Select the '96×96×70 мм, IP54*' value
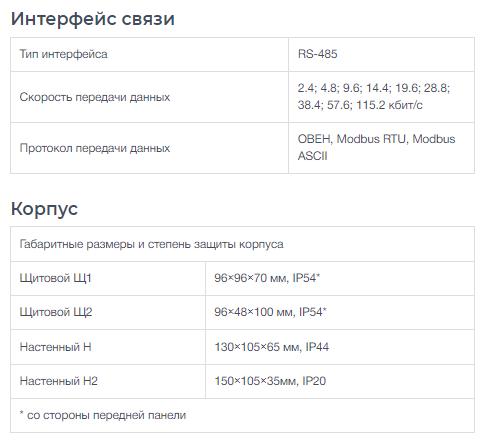The width and height of the screenshot is (491, 444). pyautogui.click(x=267, y=278)
